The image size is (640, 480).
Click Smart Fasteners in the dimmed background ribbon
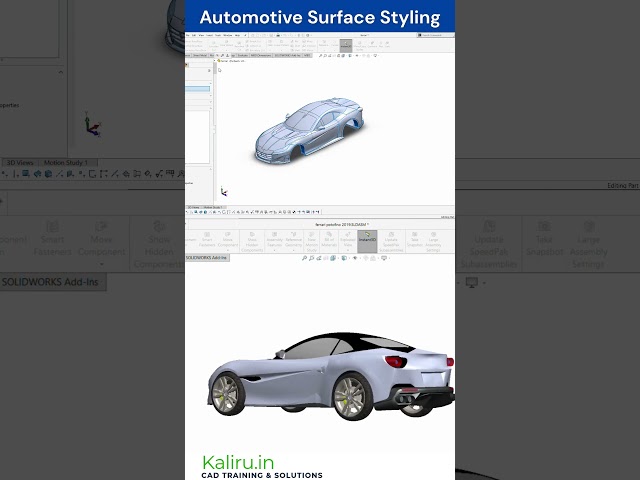coord(52,239)
